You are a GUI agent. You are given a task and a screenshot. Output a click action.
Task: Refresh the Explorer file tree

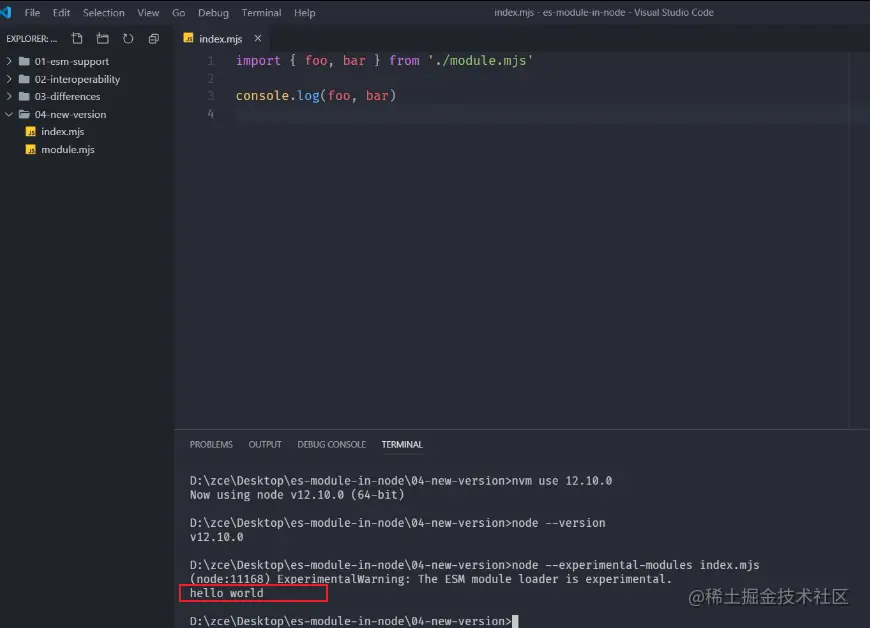pos(128,38)
